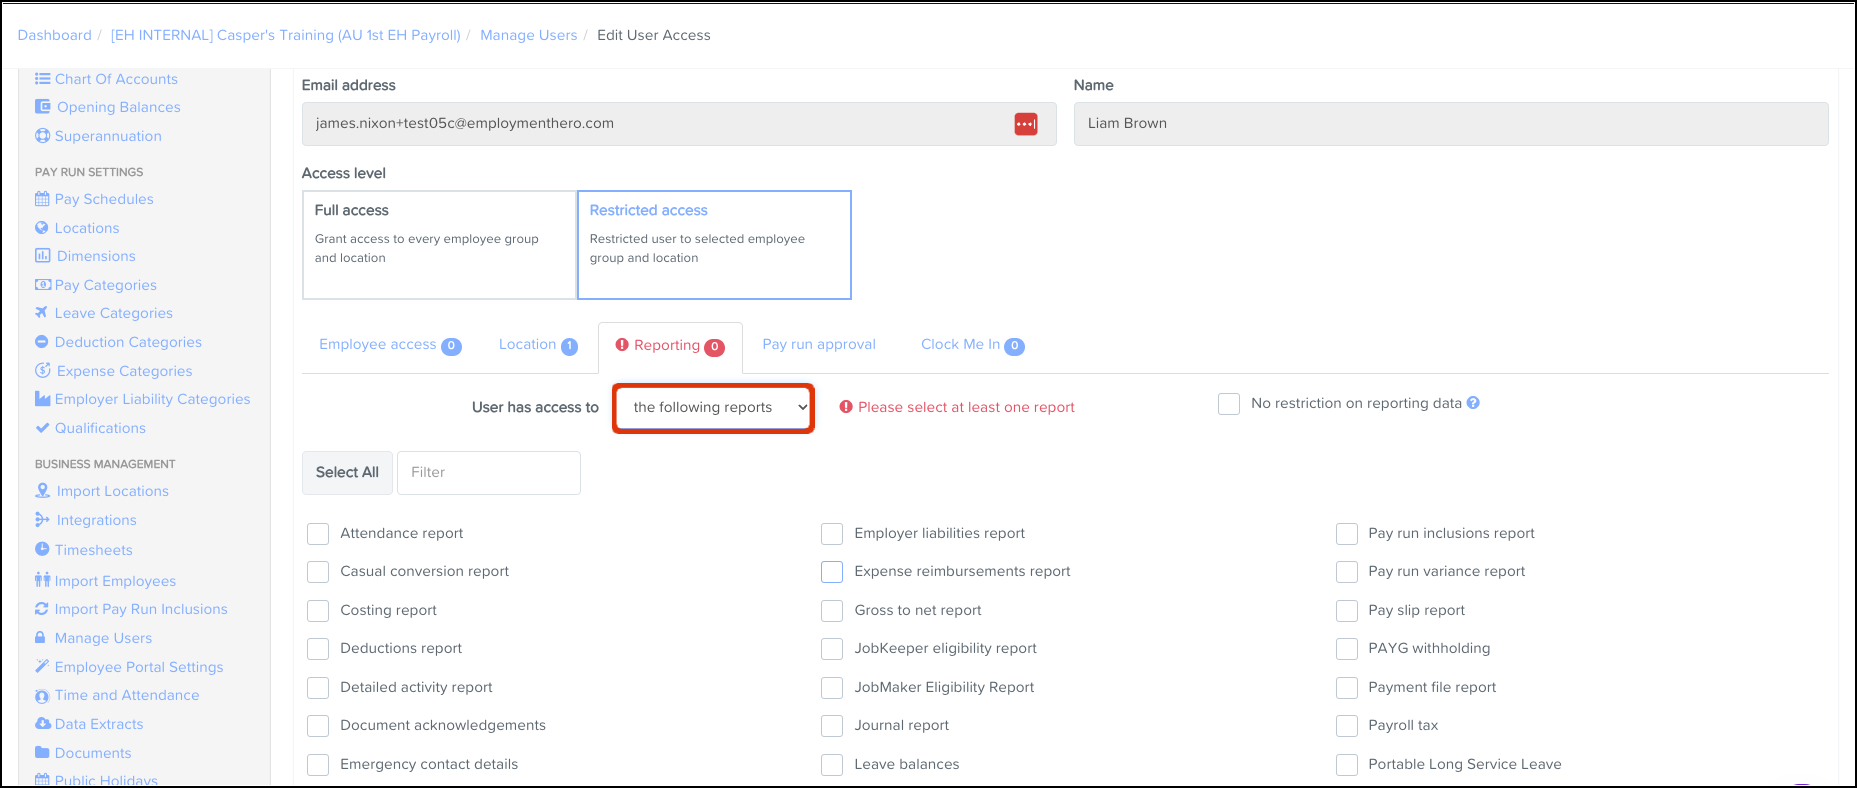Click the Chart Of Accounts list icon
The width and height of the screenshot is (1857, 788).
click(42, 79)
